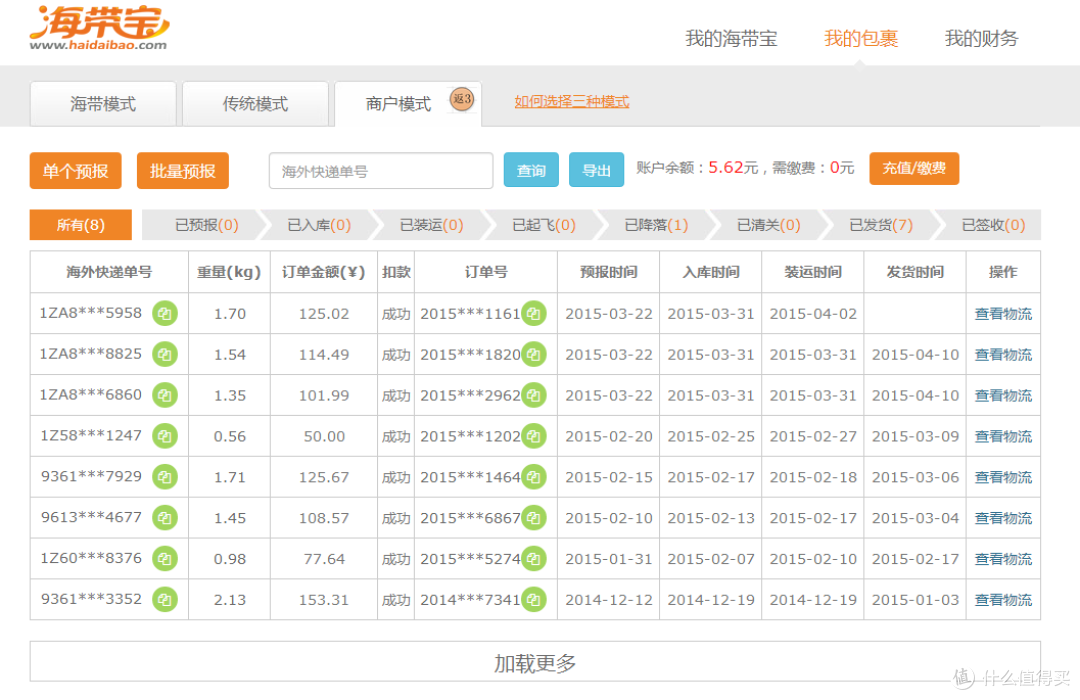This screenshot has width=1080, height=700.
Task: Click the 预报时间 column header
Action: (x=608, y=272)
